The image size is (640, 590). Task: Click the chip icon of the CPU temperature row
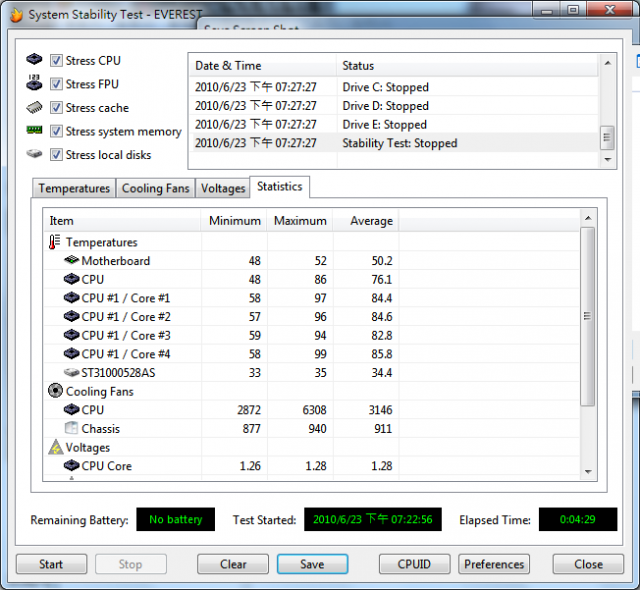[71, 279]
